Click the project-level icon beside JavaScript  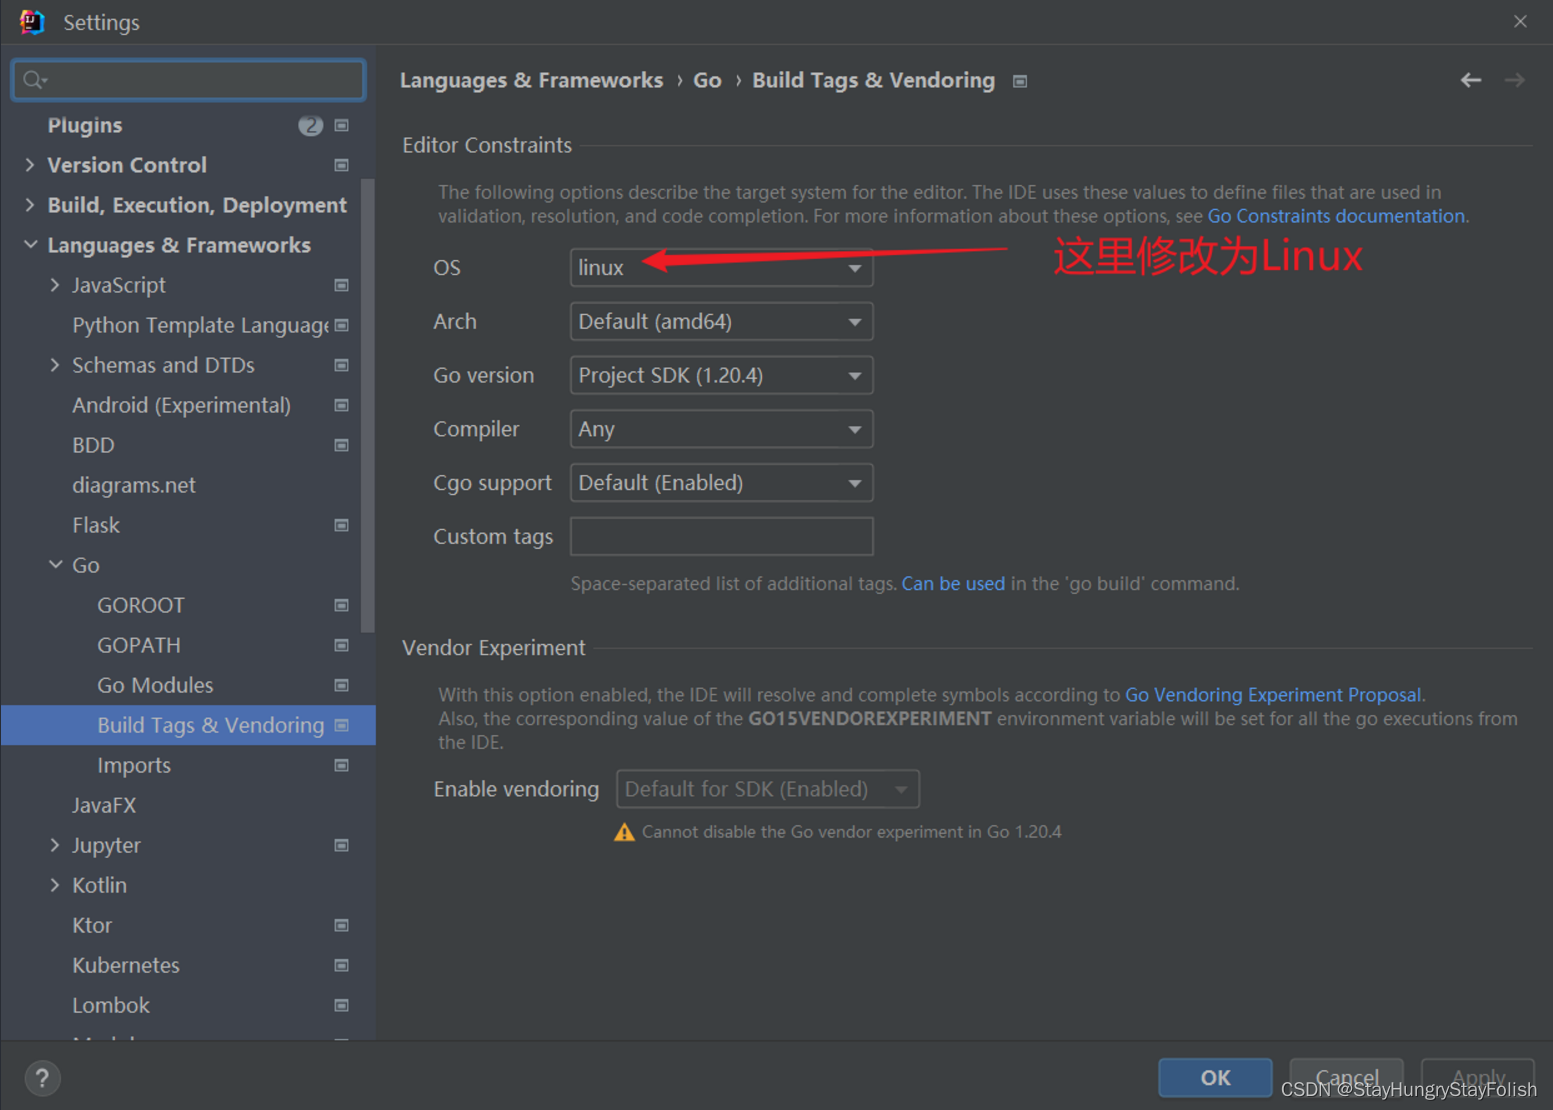341,285
